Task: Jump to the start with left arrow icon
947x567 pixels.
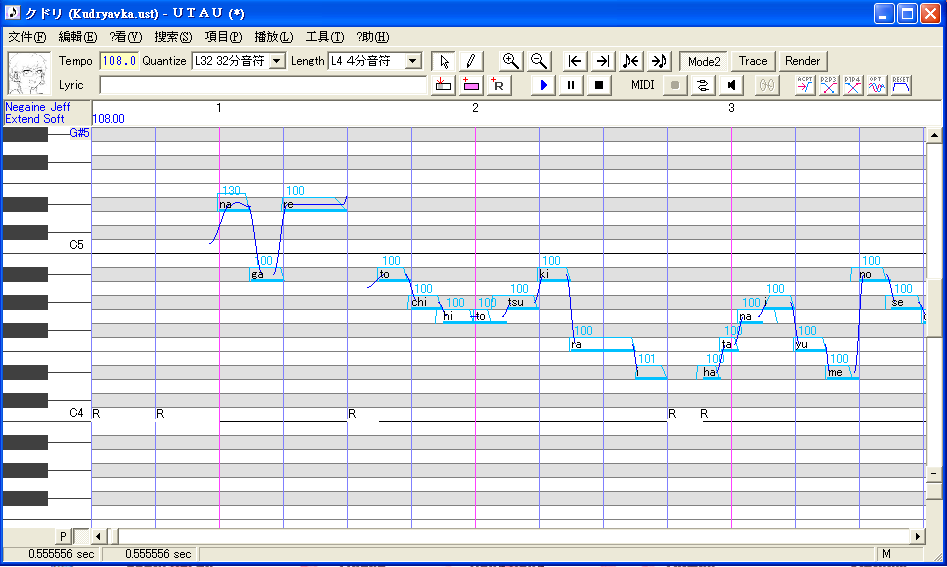Action: (x=574, y=62)
